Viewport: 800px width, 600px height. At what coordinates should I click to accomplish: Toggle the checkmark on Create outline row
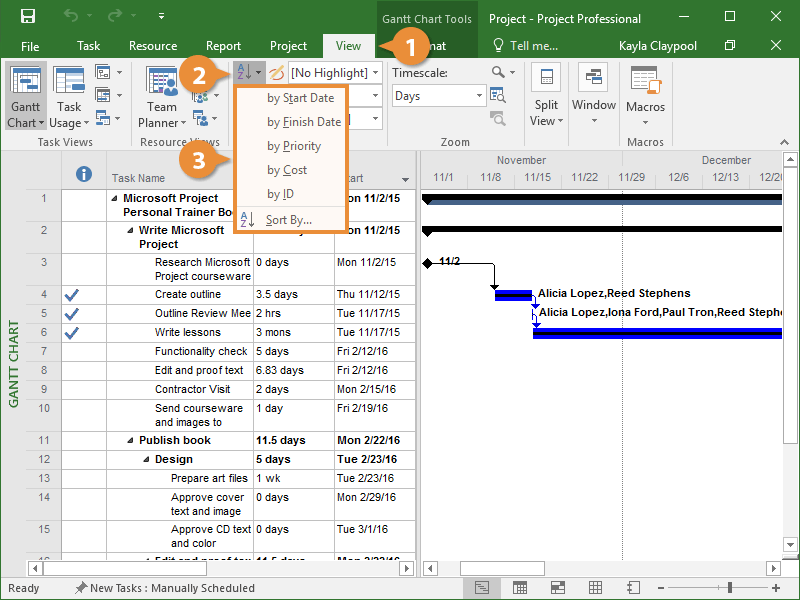[x=71, y=295]
